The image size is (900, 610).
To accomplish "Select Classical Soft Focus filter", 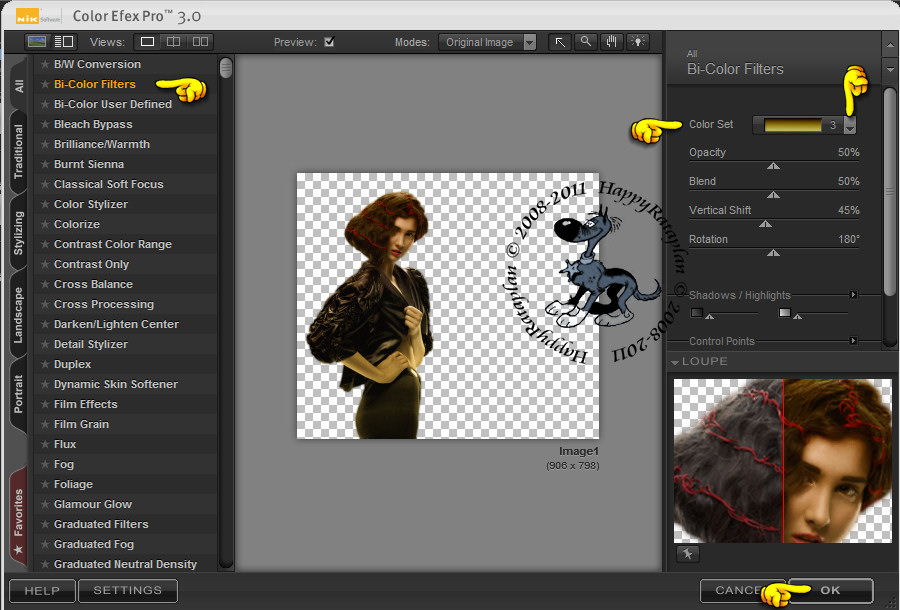I will (x=108, y=184).
